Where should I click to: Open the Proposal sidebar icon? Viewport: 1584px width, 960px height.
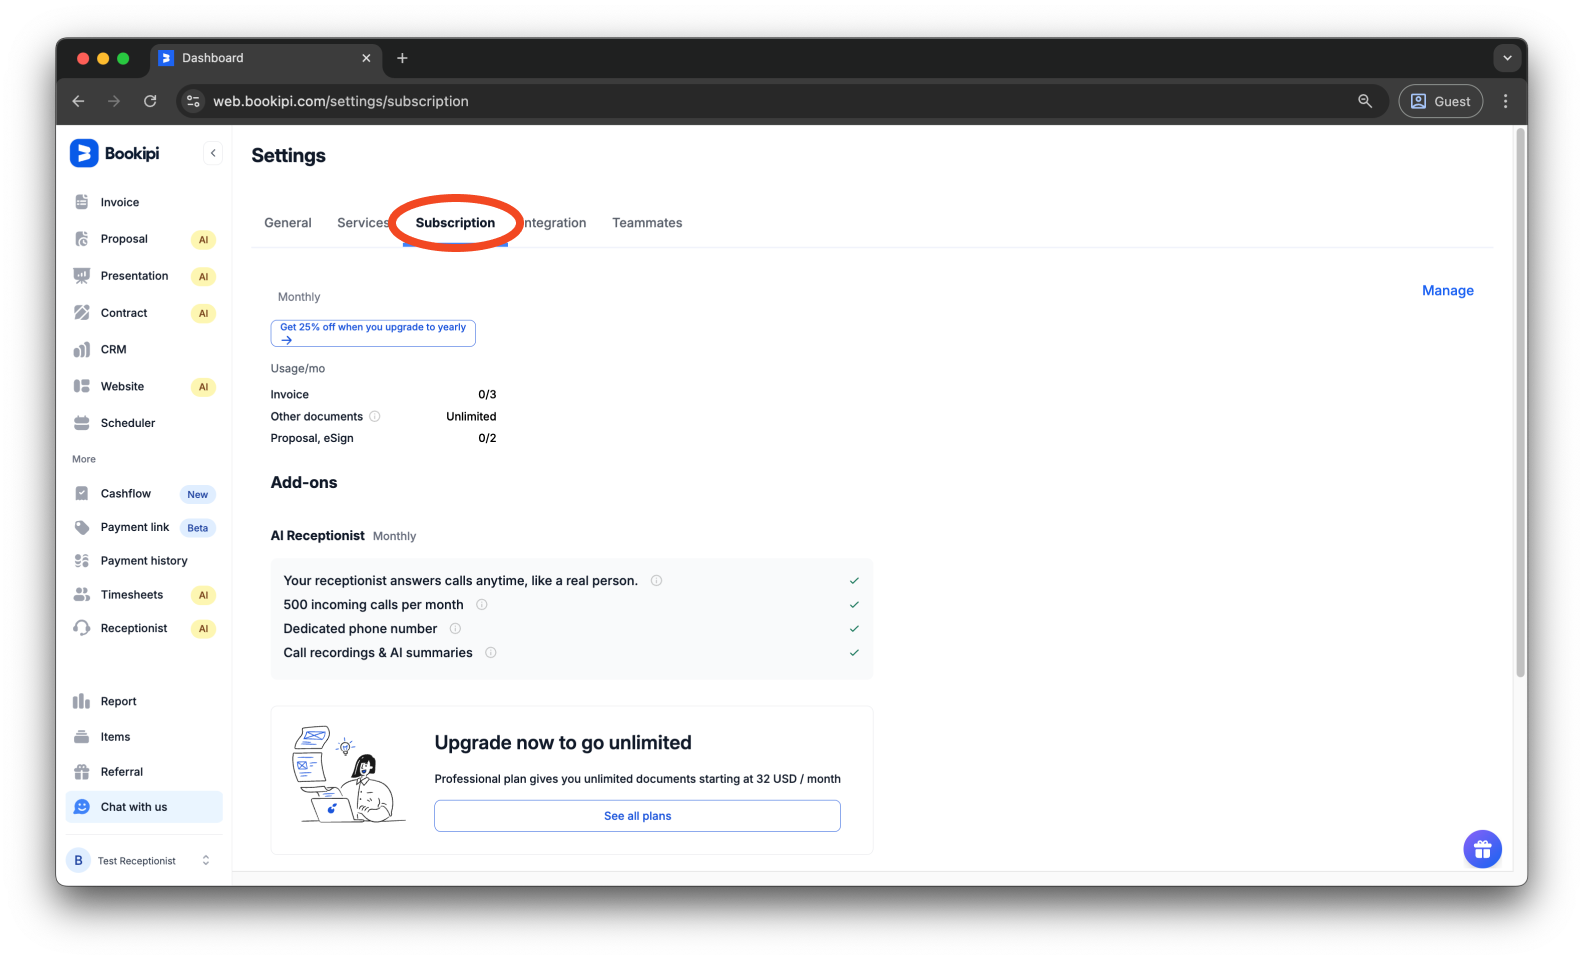tap(82, 239)
